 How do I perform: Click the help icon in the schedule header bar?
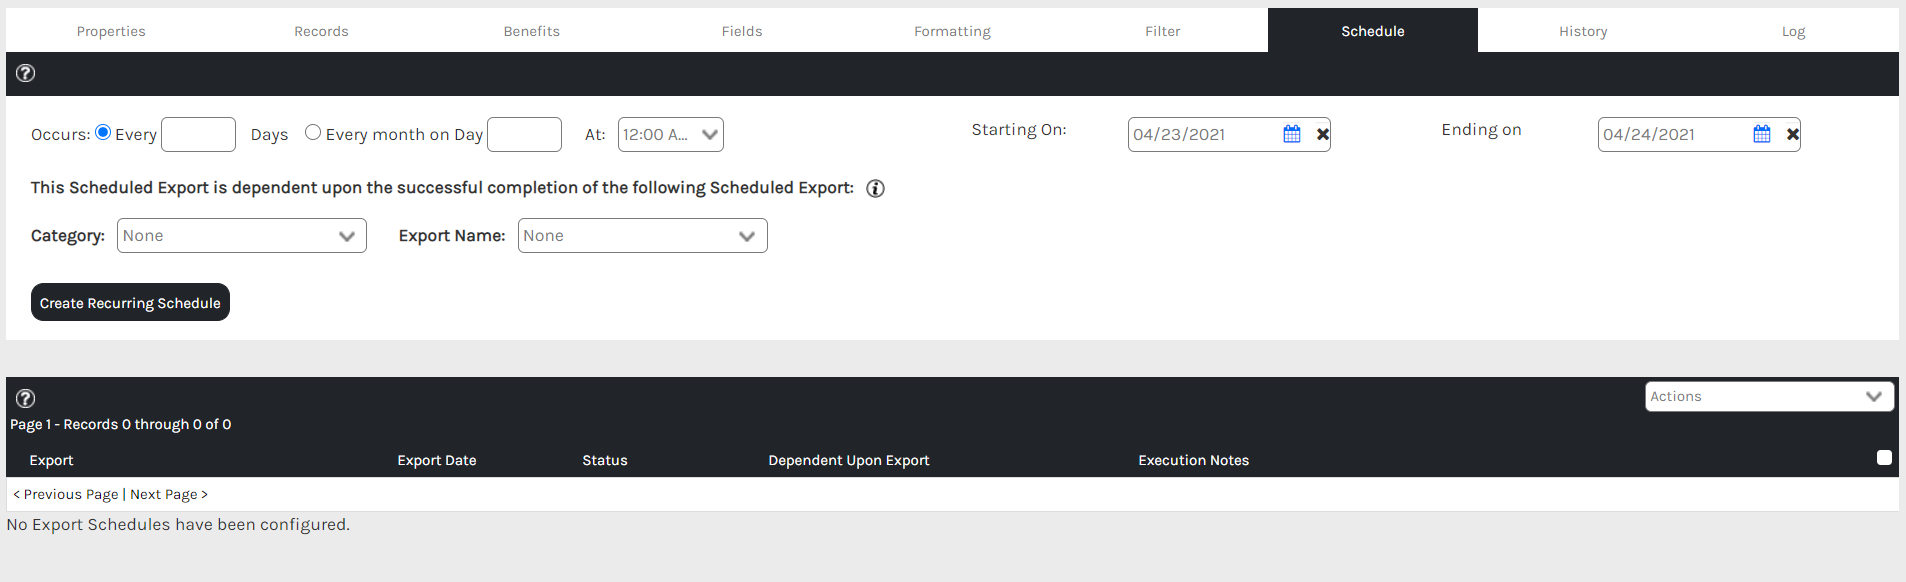pos(26,73)
